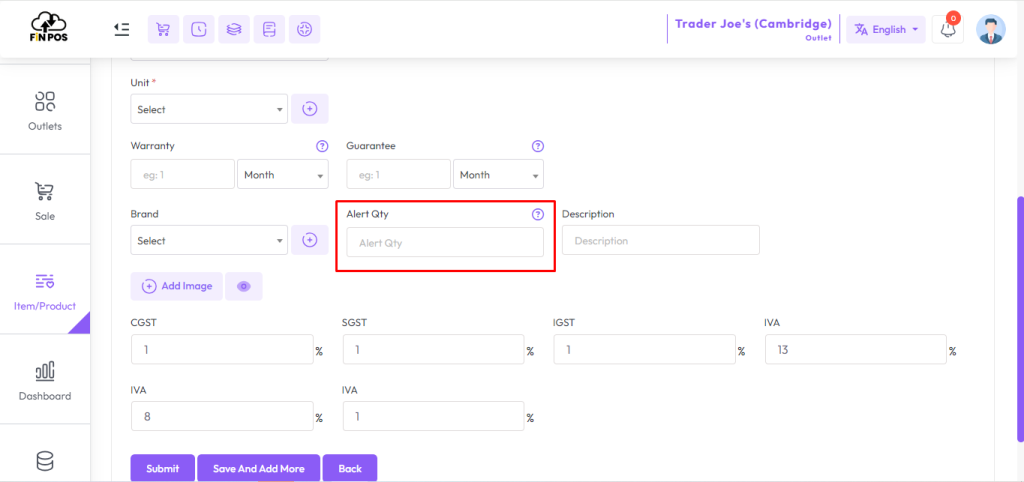The image size is (1024, 482).
Task: Open the Warranty Month period dropdown
Action: coord(283,174)
